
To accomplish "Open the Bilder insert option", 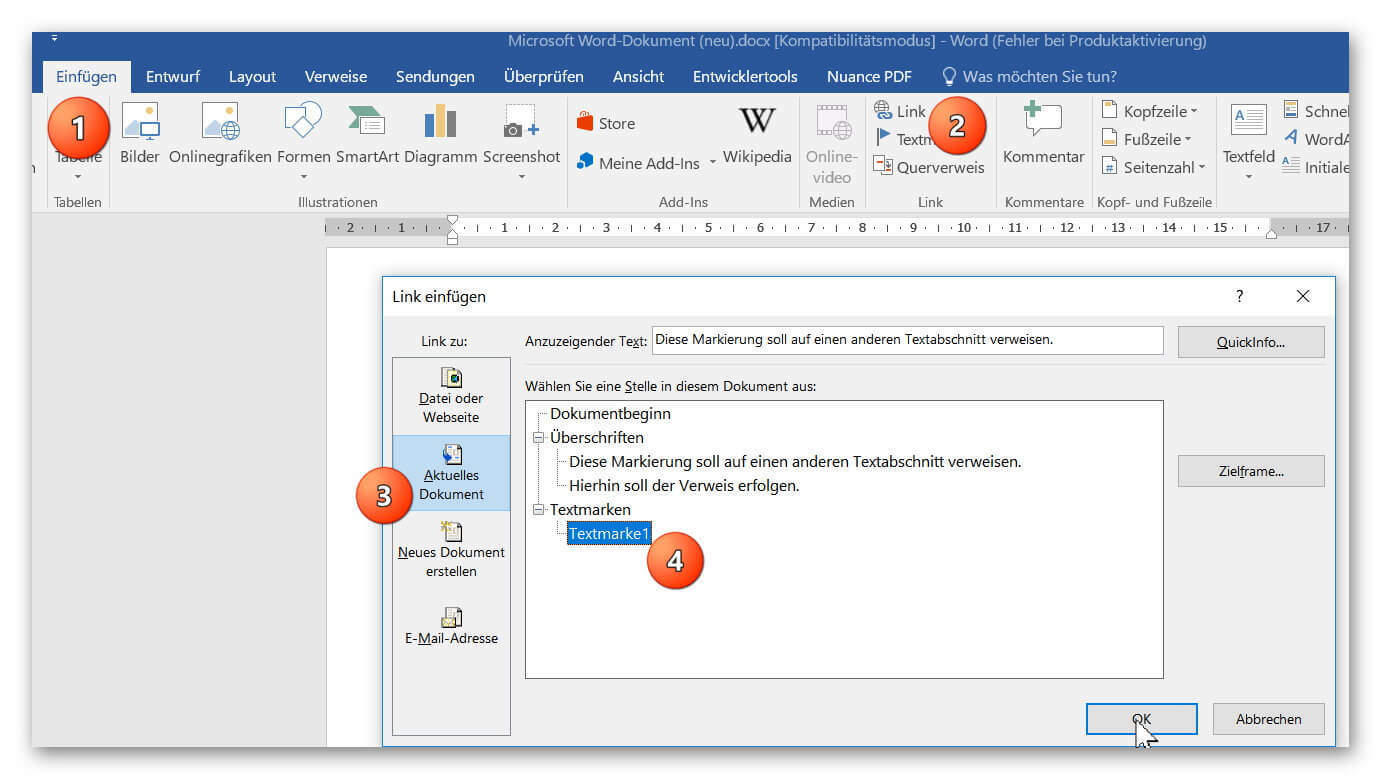I will [x=140, y=134].
